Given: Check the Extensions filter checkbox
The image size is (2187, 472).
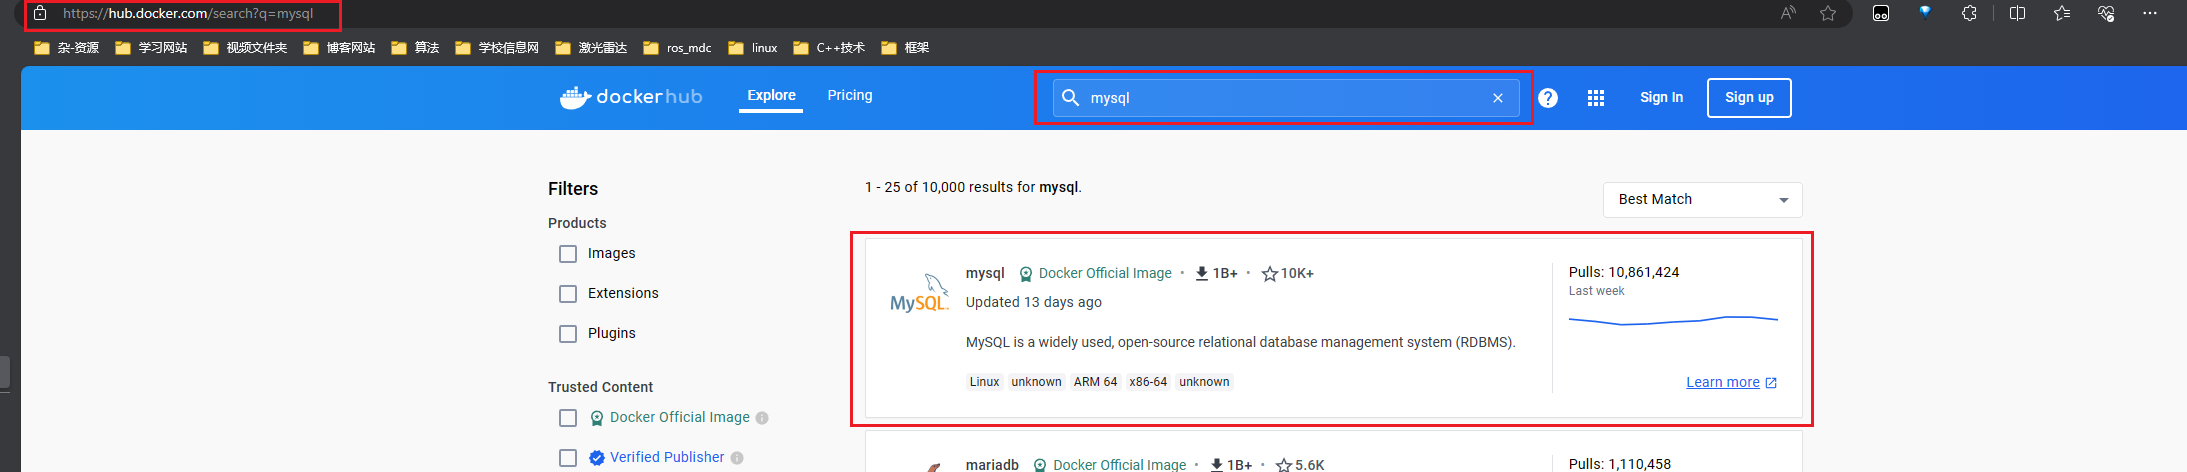Looking at the screenshot, I should (568, 294).
